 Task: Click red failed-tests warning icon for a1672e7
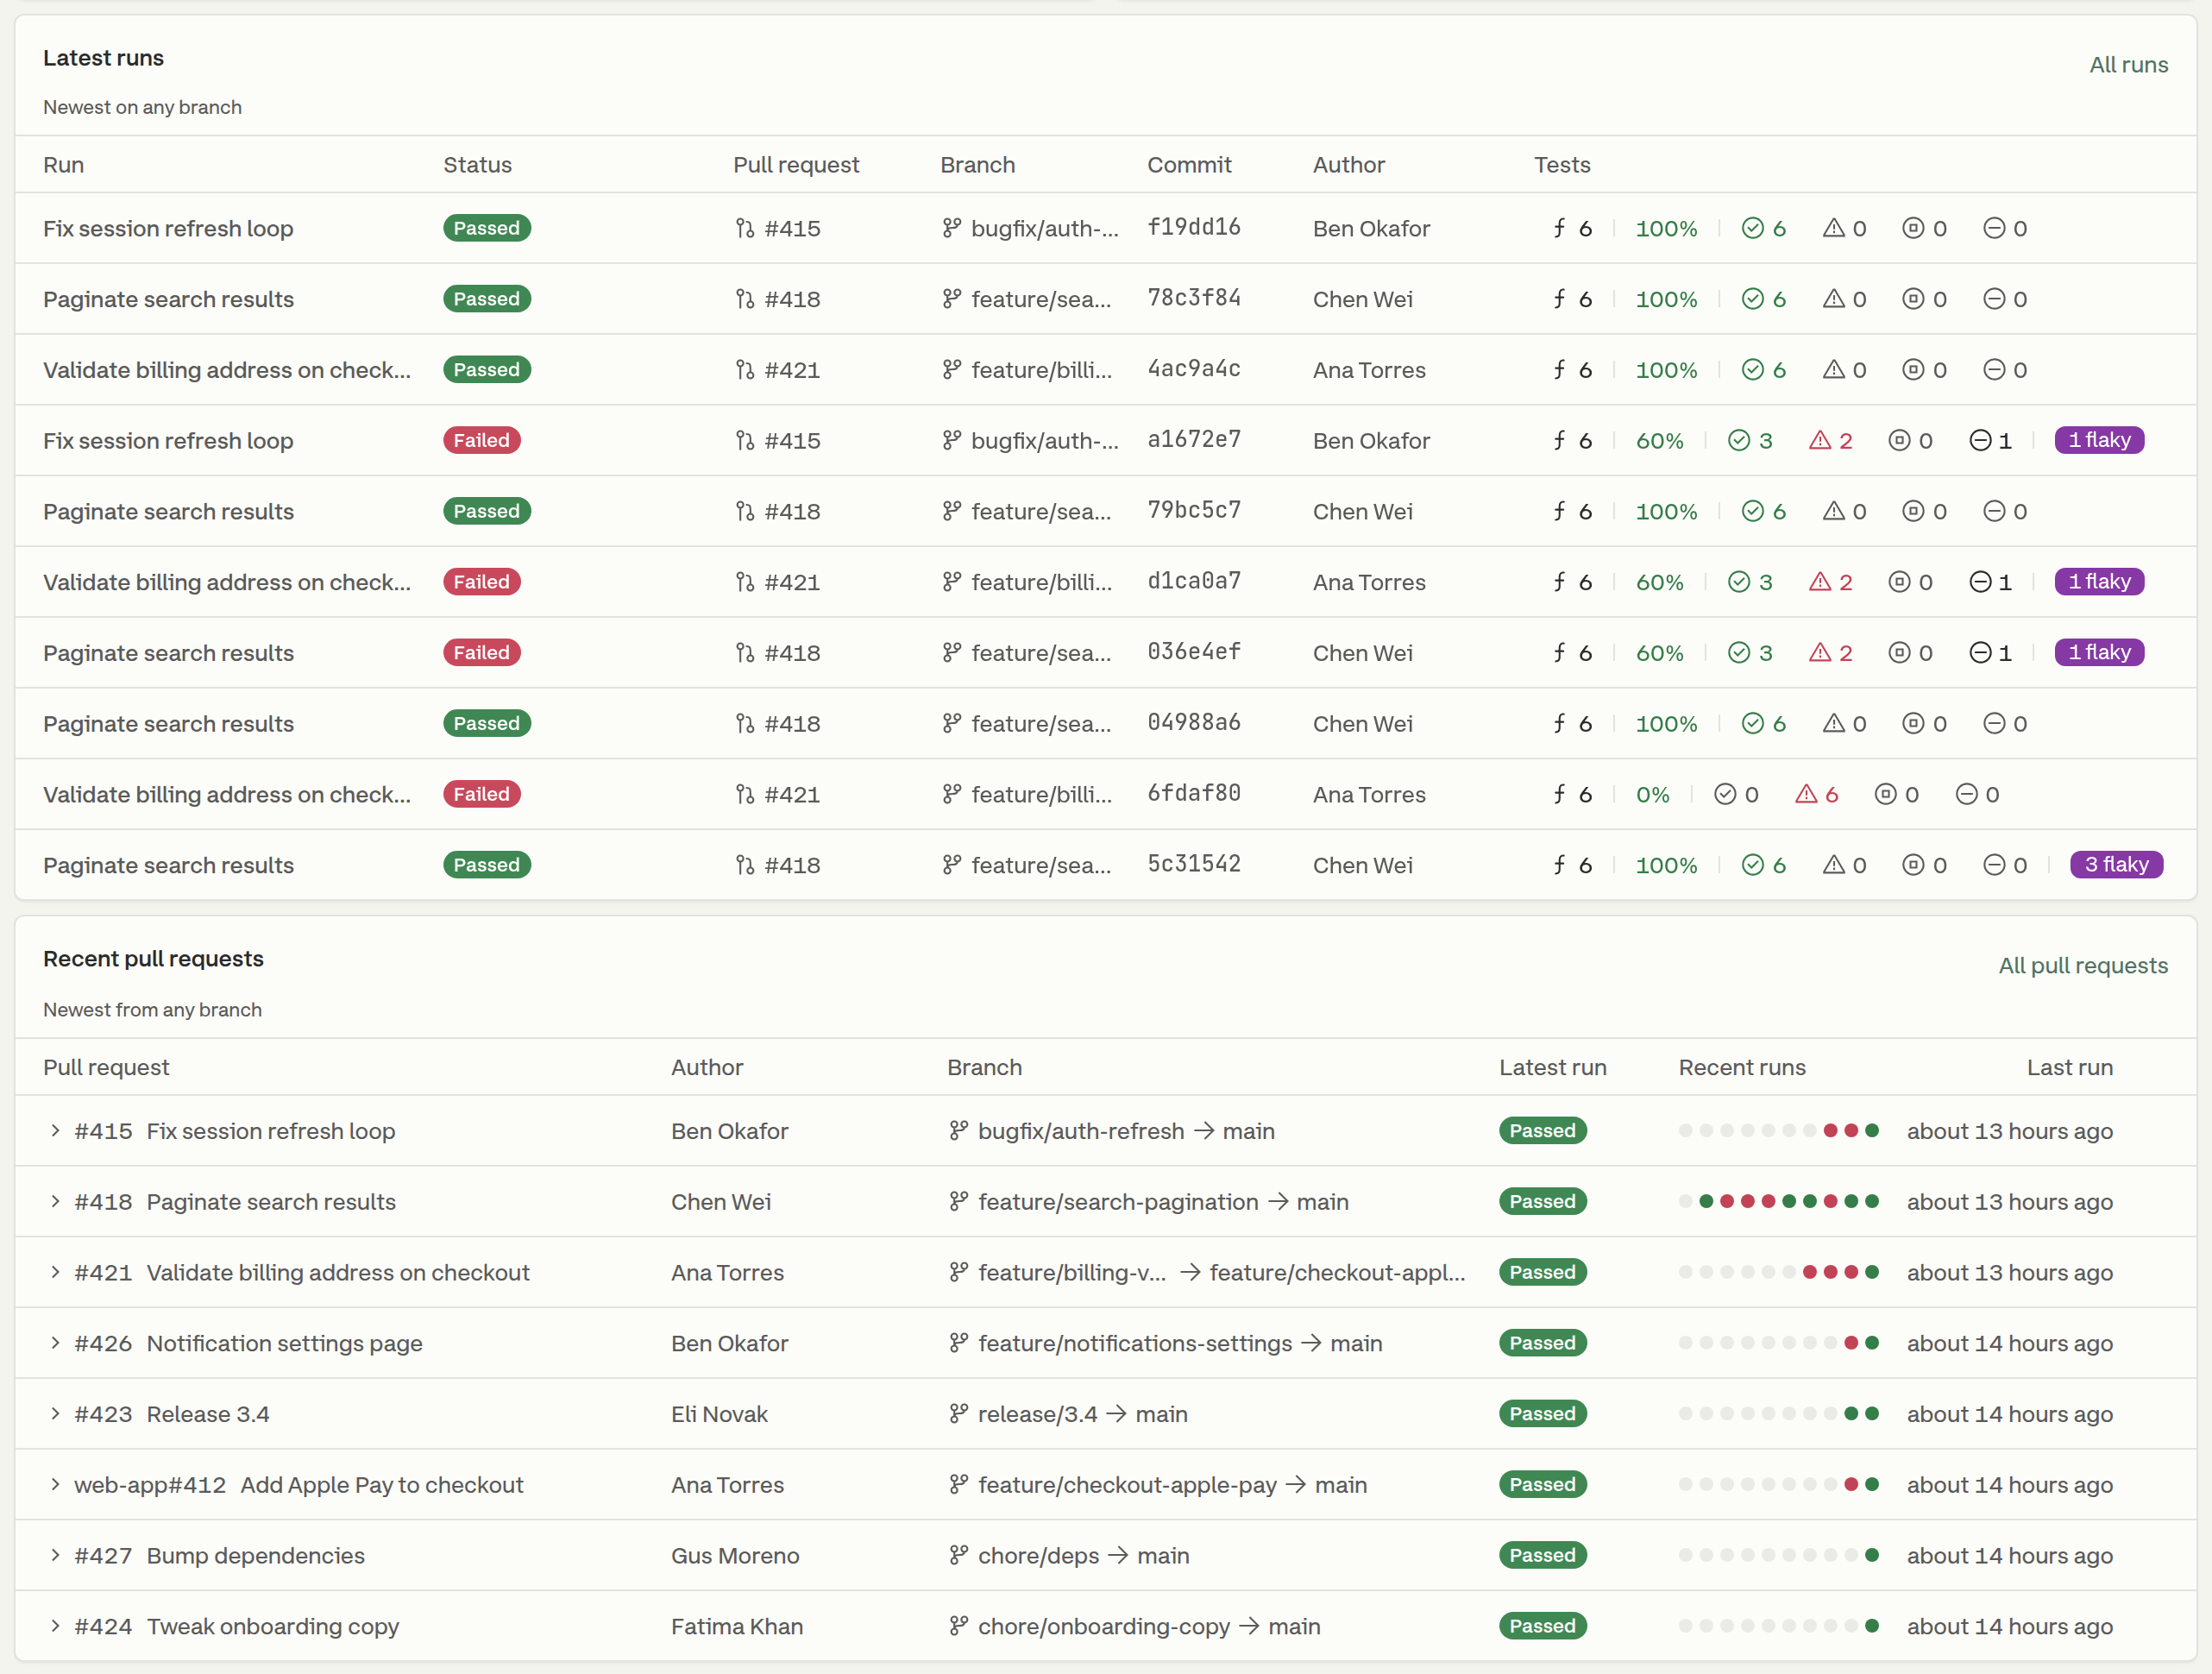click(x=1819, y=440)
